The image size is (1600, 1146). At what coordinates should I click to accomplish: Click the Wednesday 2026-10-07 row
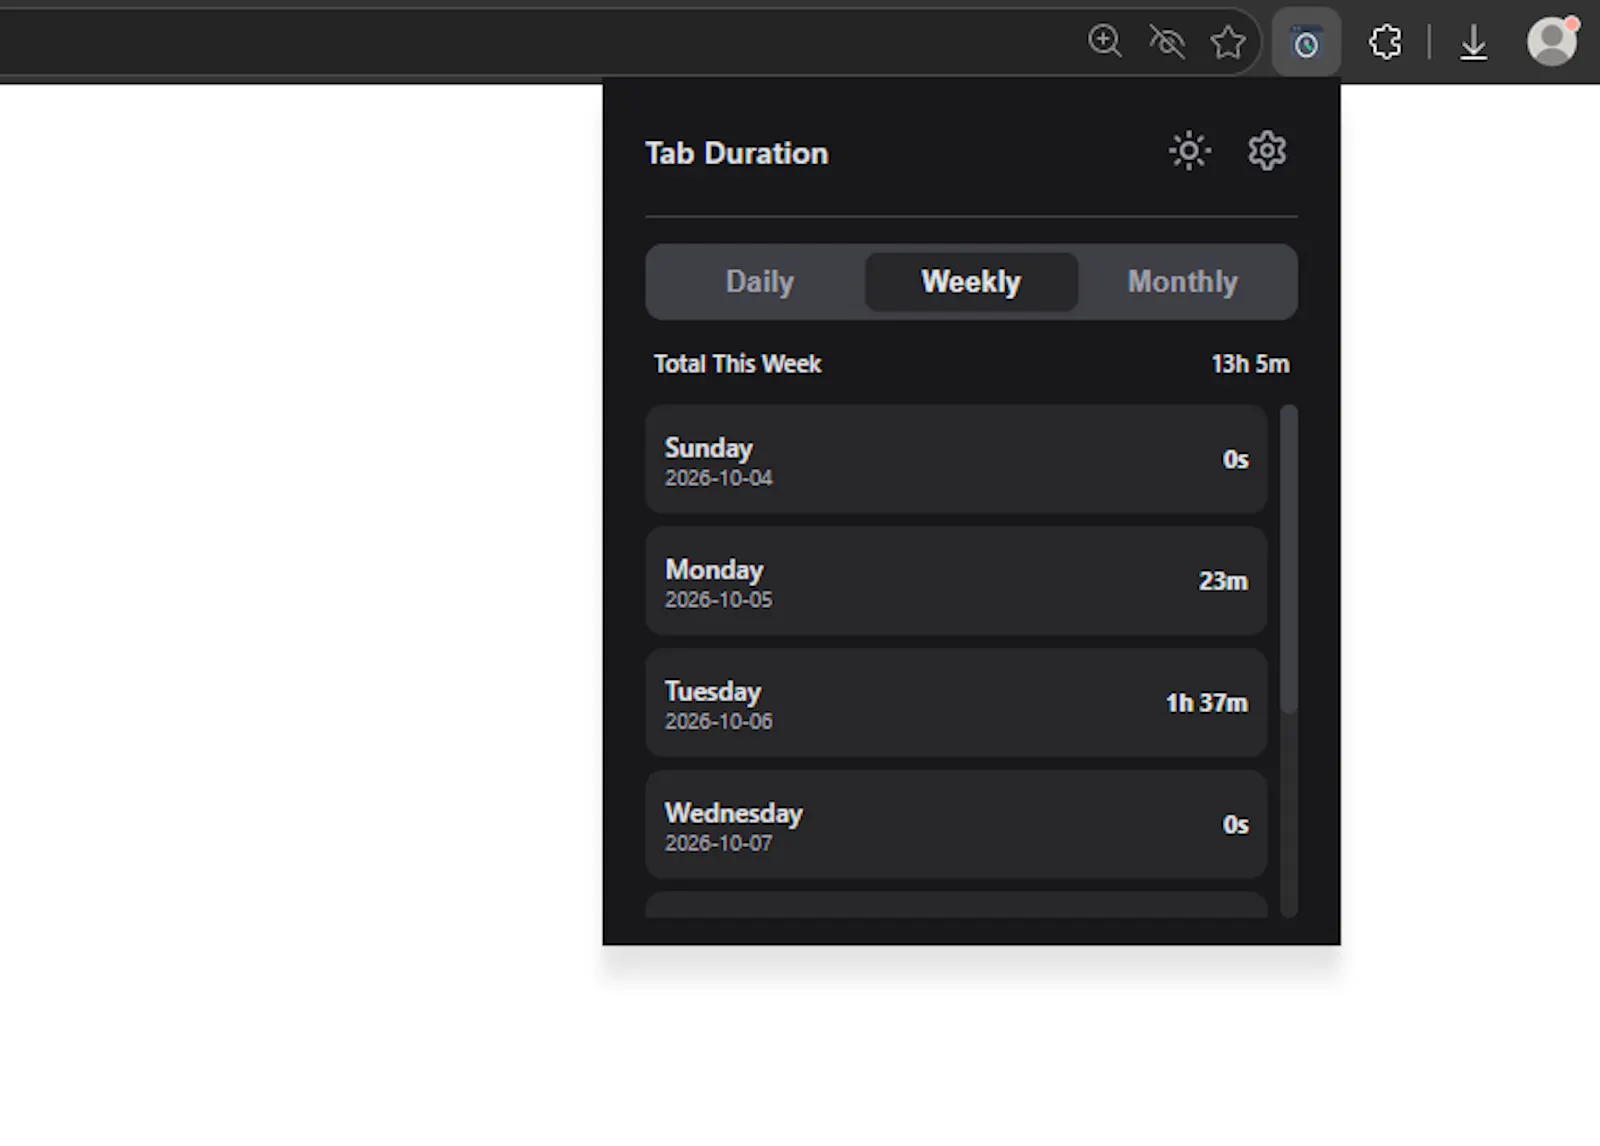(x=956, y=825)
